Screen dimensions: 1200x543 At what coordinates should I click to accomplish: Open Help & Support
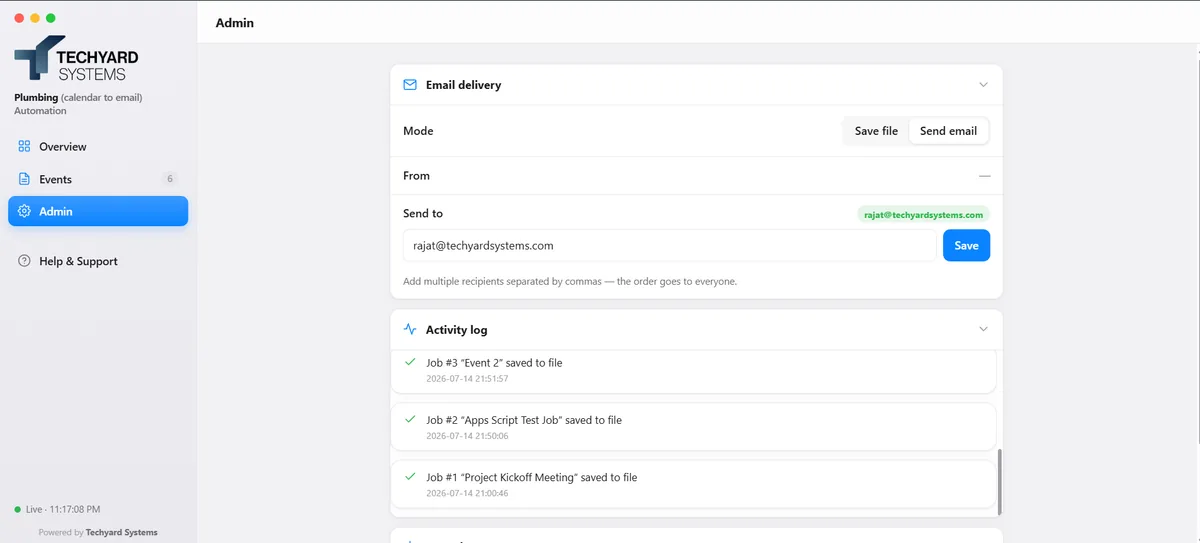point(98,261)
